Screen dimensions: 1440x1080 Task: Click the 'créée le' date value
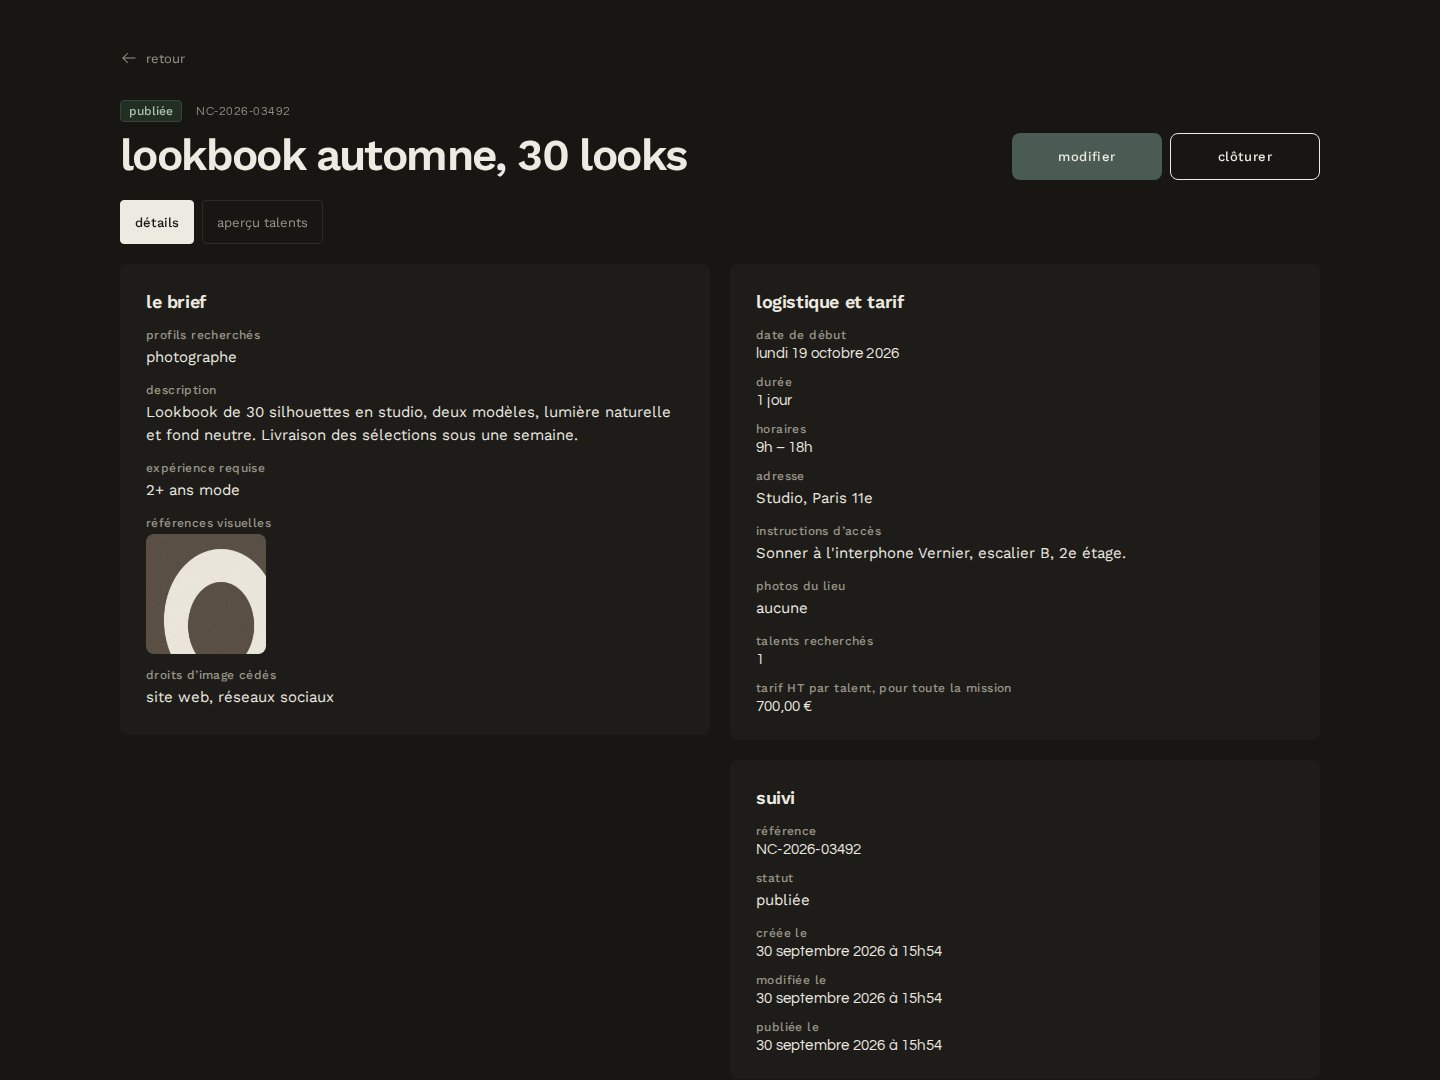pyautogui.click(x=849, y=951)
